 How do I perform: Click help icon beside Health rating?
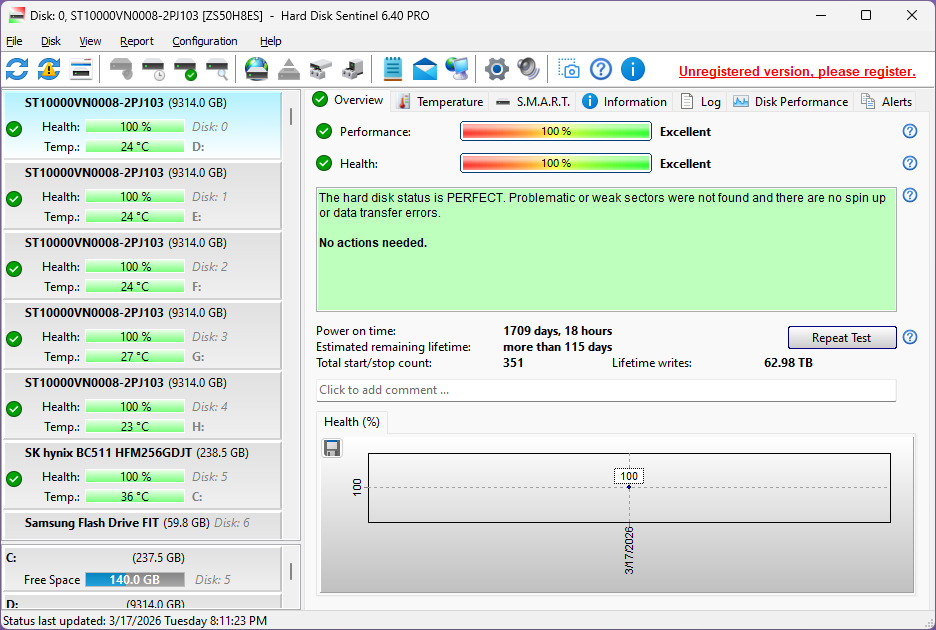(x=910, y=163)
